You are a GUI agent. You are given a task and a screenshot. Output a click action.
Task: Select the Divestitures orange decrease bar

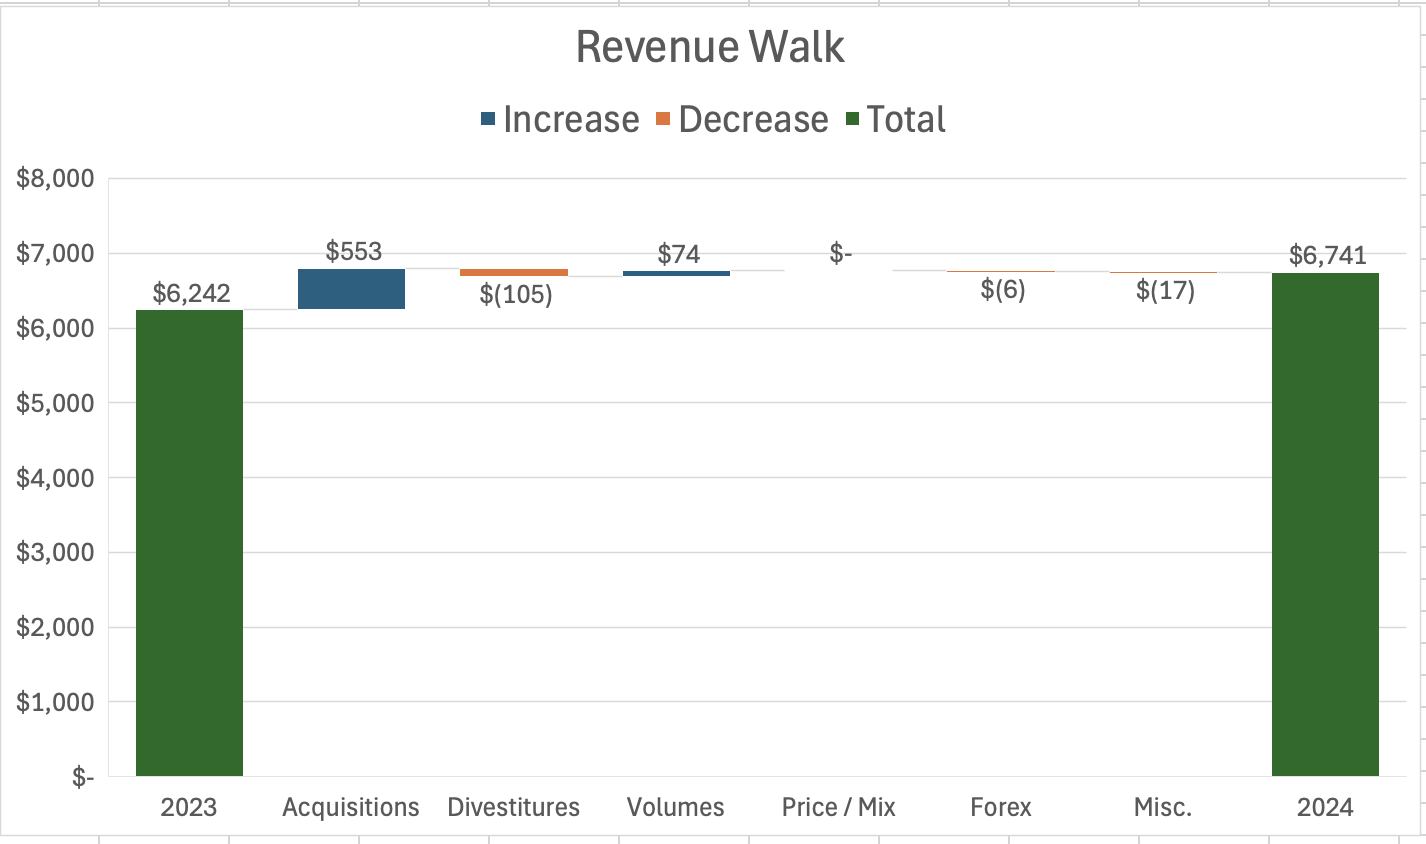click(513, 271)
